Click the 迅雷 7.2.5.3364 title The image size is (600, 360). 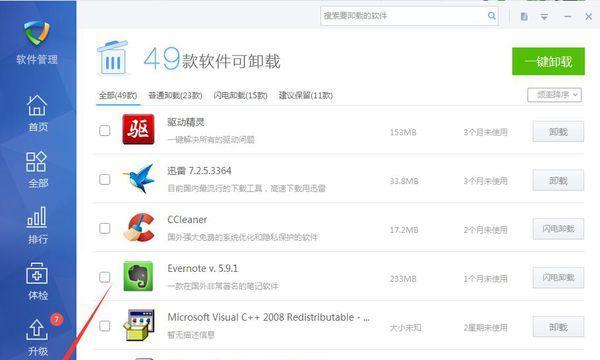pos(199,171)
